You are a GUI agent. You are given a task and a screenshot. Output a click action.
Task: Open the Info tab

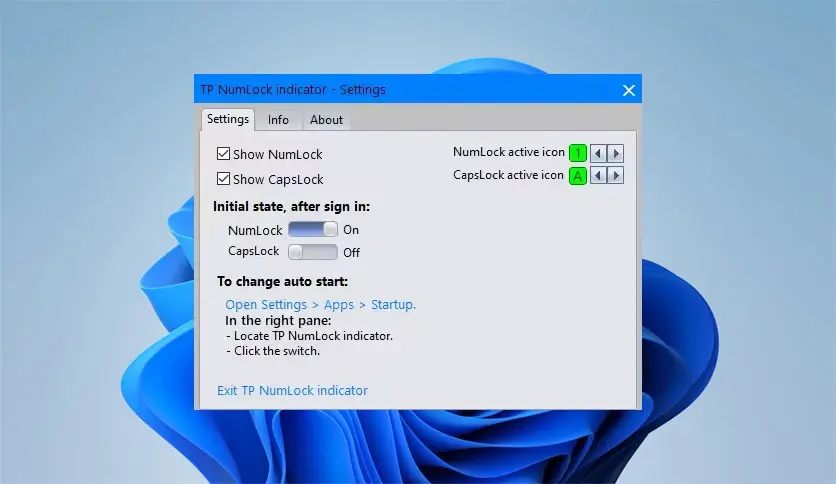point(278,120)
